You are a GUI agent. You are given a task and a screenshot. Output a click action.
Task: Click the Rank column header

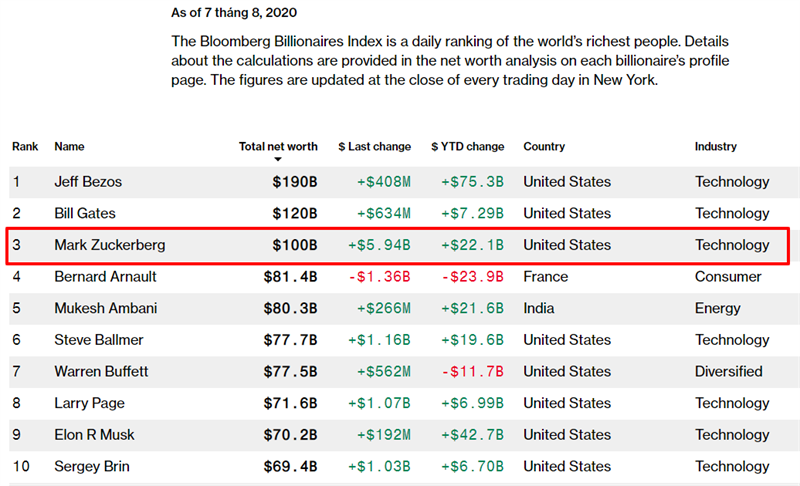point(25,147)
